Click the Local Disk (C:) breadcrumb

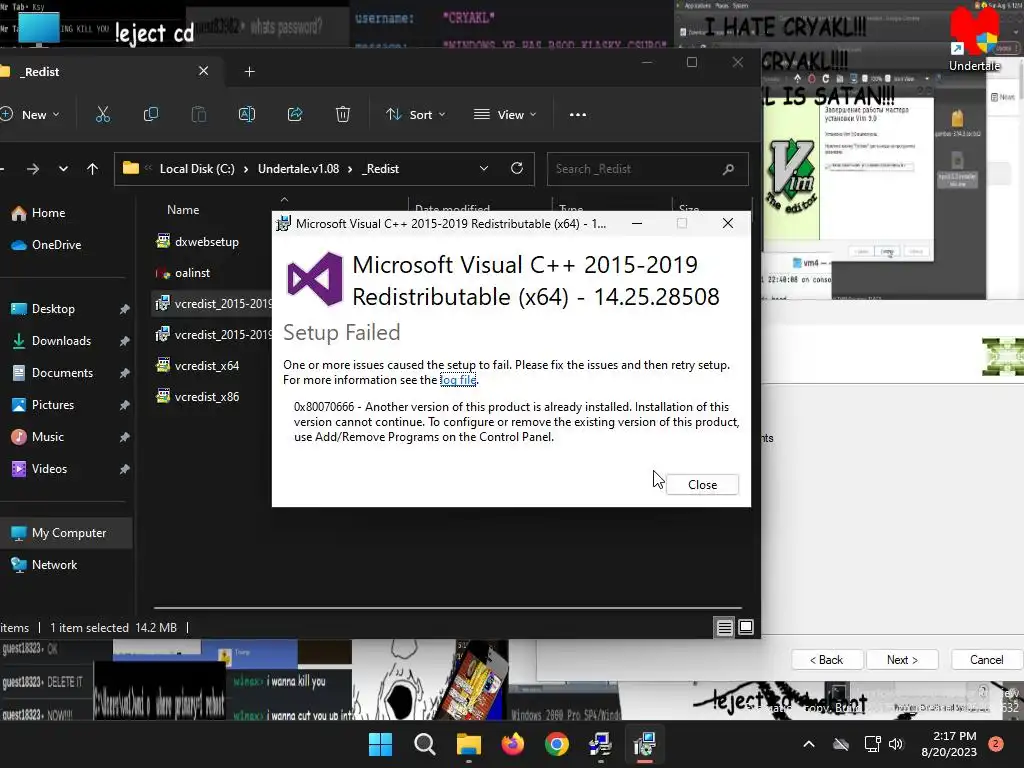(197, 169)
